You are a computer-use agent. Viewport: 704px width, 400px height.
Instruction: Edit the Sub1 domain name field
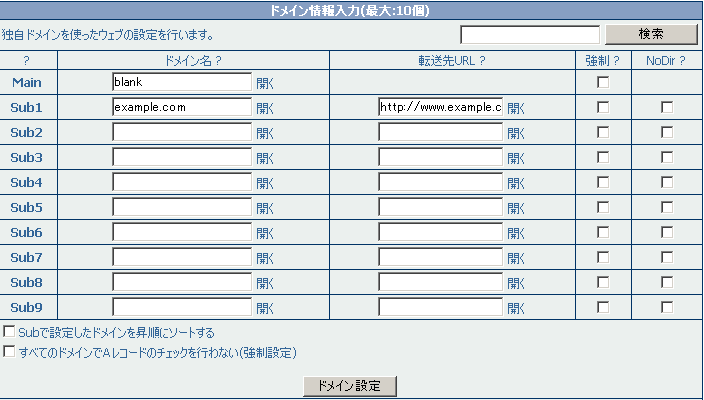[x=182, y=107]
